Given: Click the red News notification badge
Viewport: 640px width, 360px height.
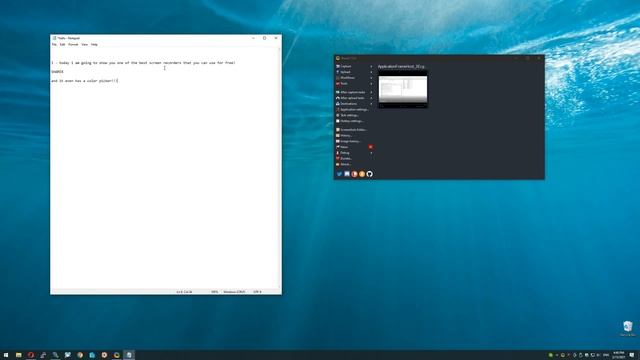Looking at the screenshot, I should tap(371, 147).
